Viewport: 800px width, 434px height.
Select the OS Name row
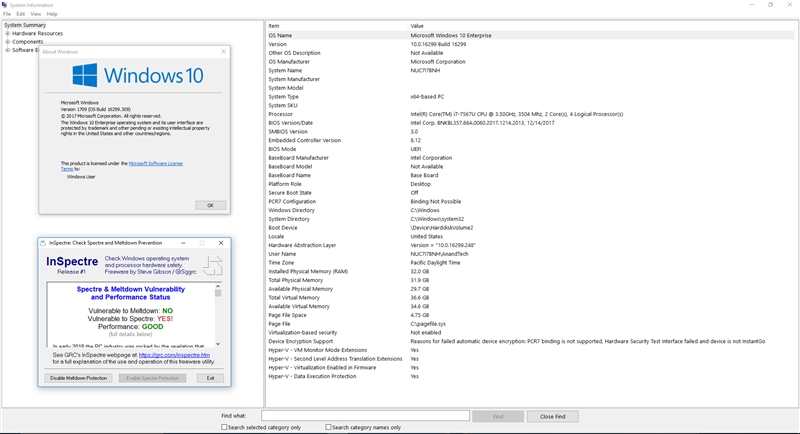(x=531, y=35)
